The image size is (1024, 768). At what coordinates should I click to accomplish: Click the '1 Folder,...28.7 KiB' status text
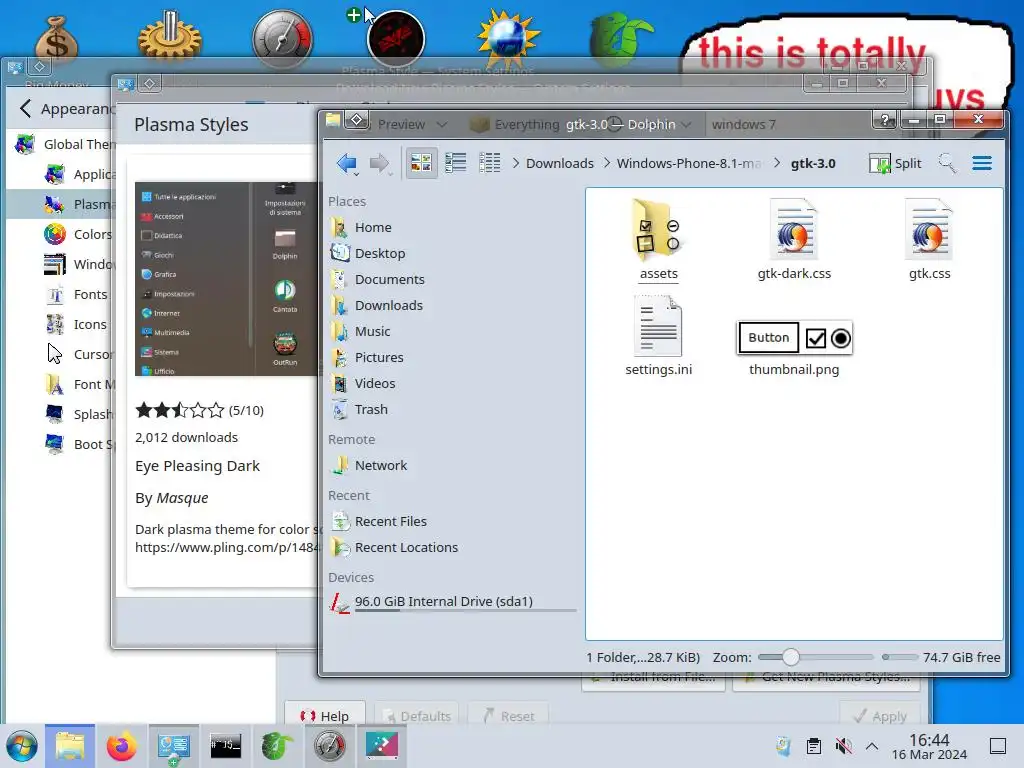pyautogui.click(x=643, y=658)
